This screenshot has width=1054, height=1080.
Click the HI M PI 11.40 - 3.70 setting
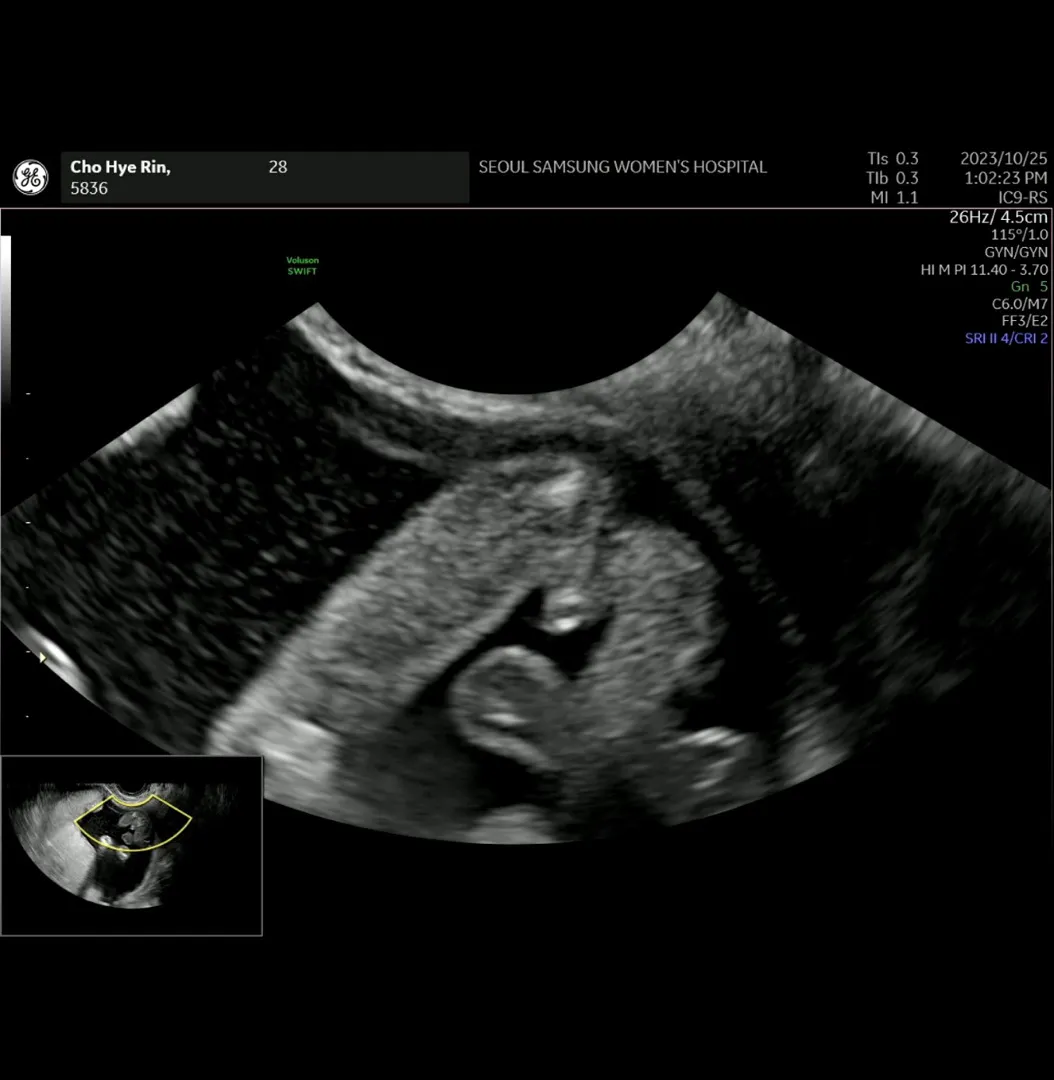click(x=984, y=269)
